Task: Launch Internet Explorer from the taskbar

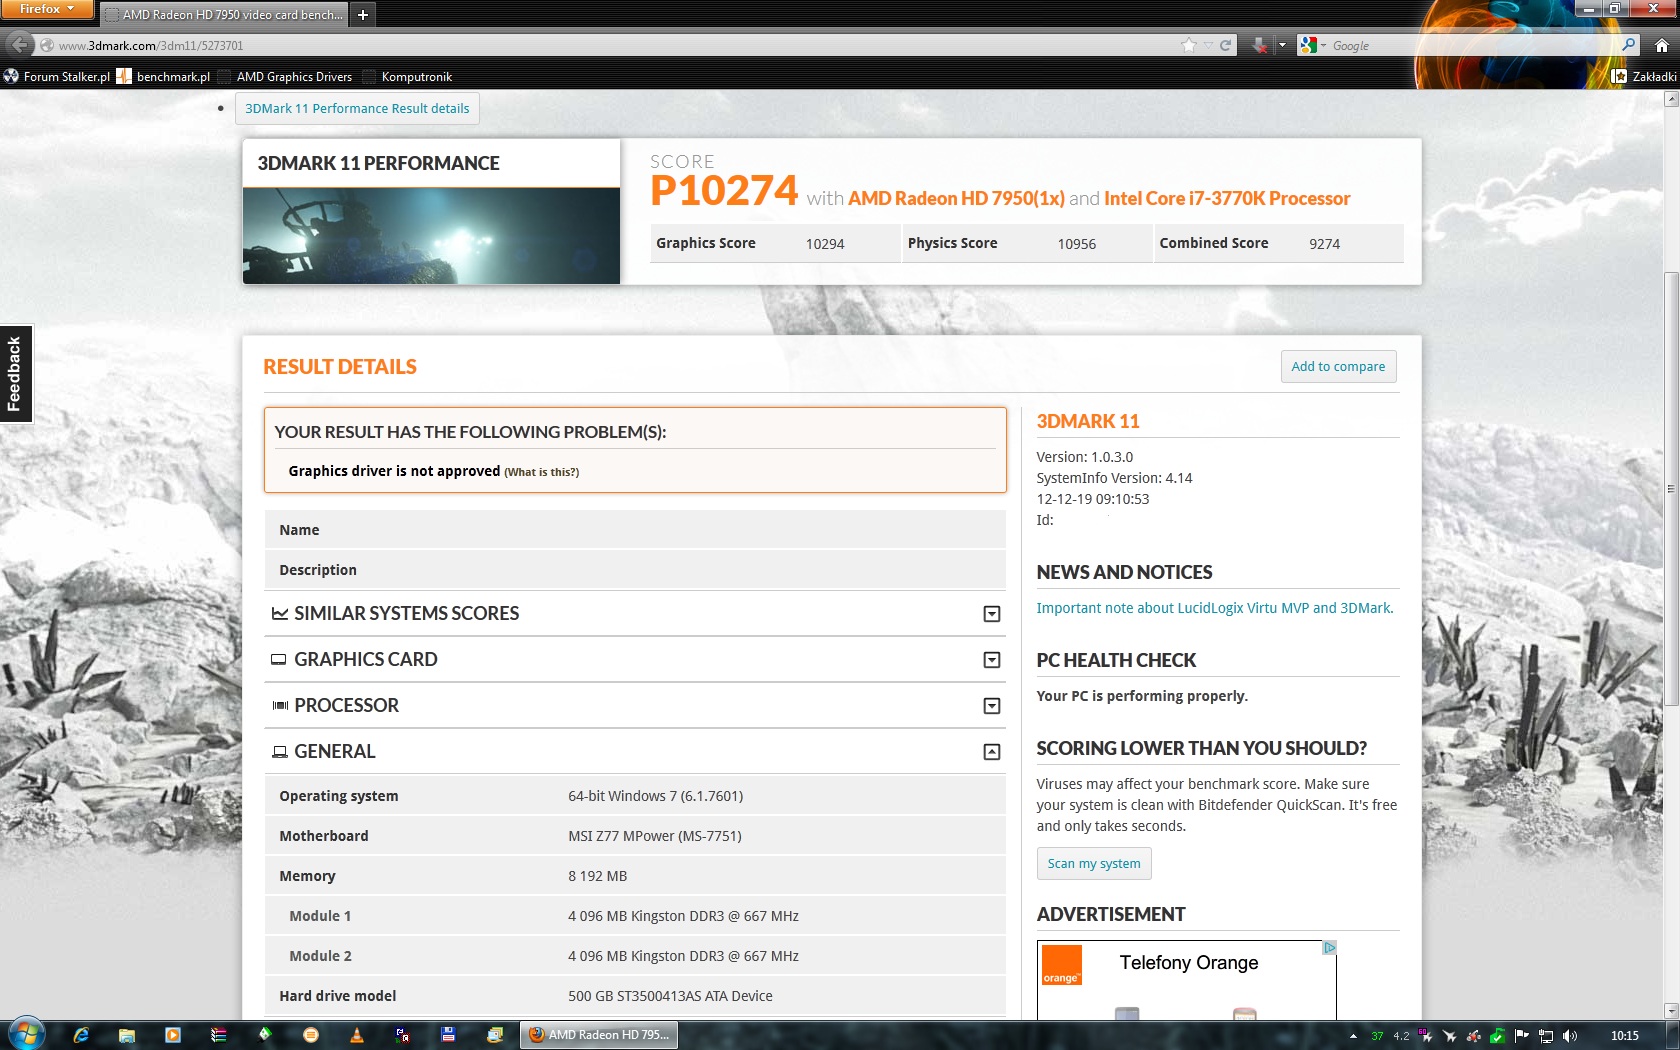Action: [x=81, y=1035]
